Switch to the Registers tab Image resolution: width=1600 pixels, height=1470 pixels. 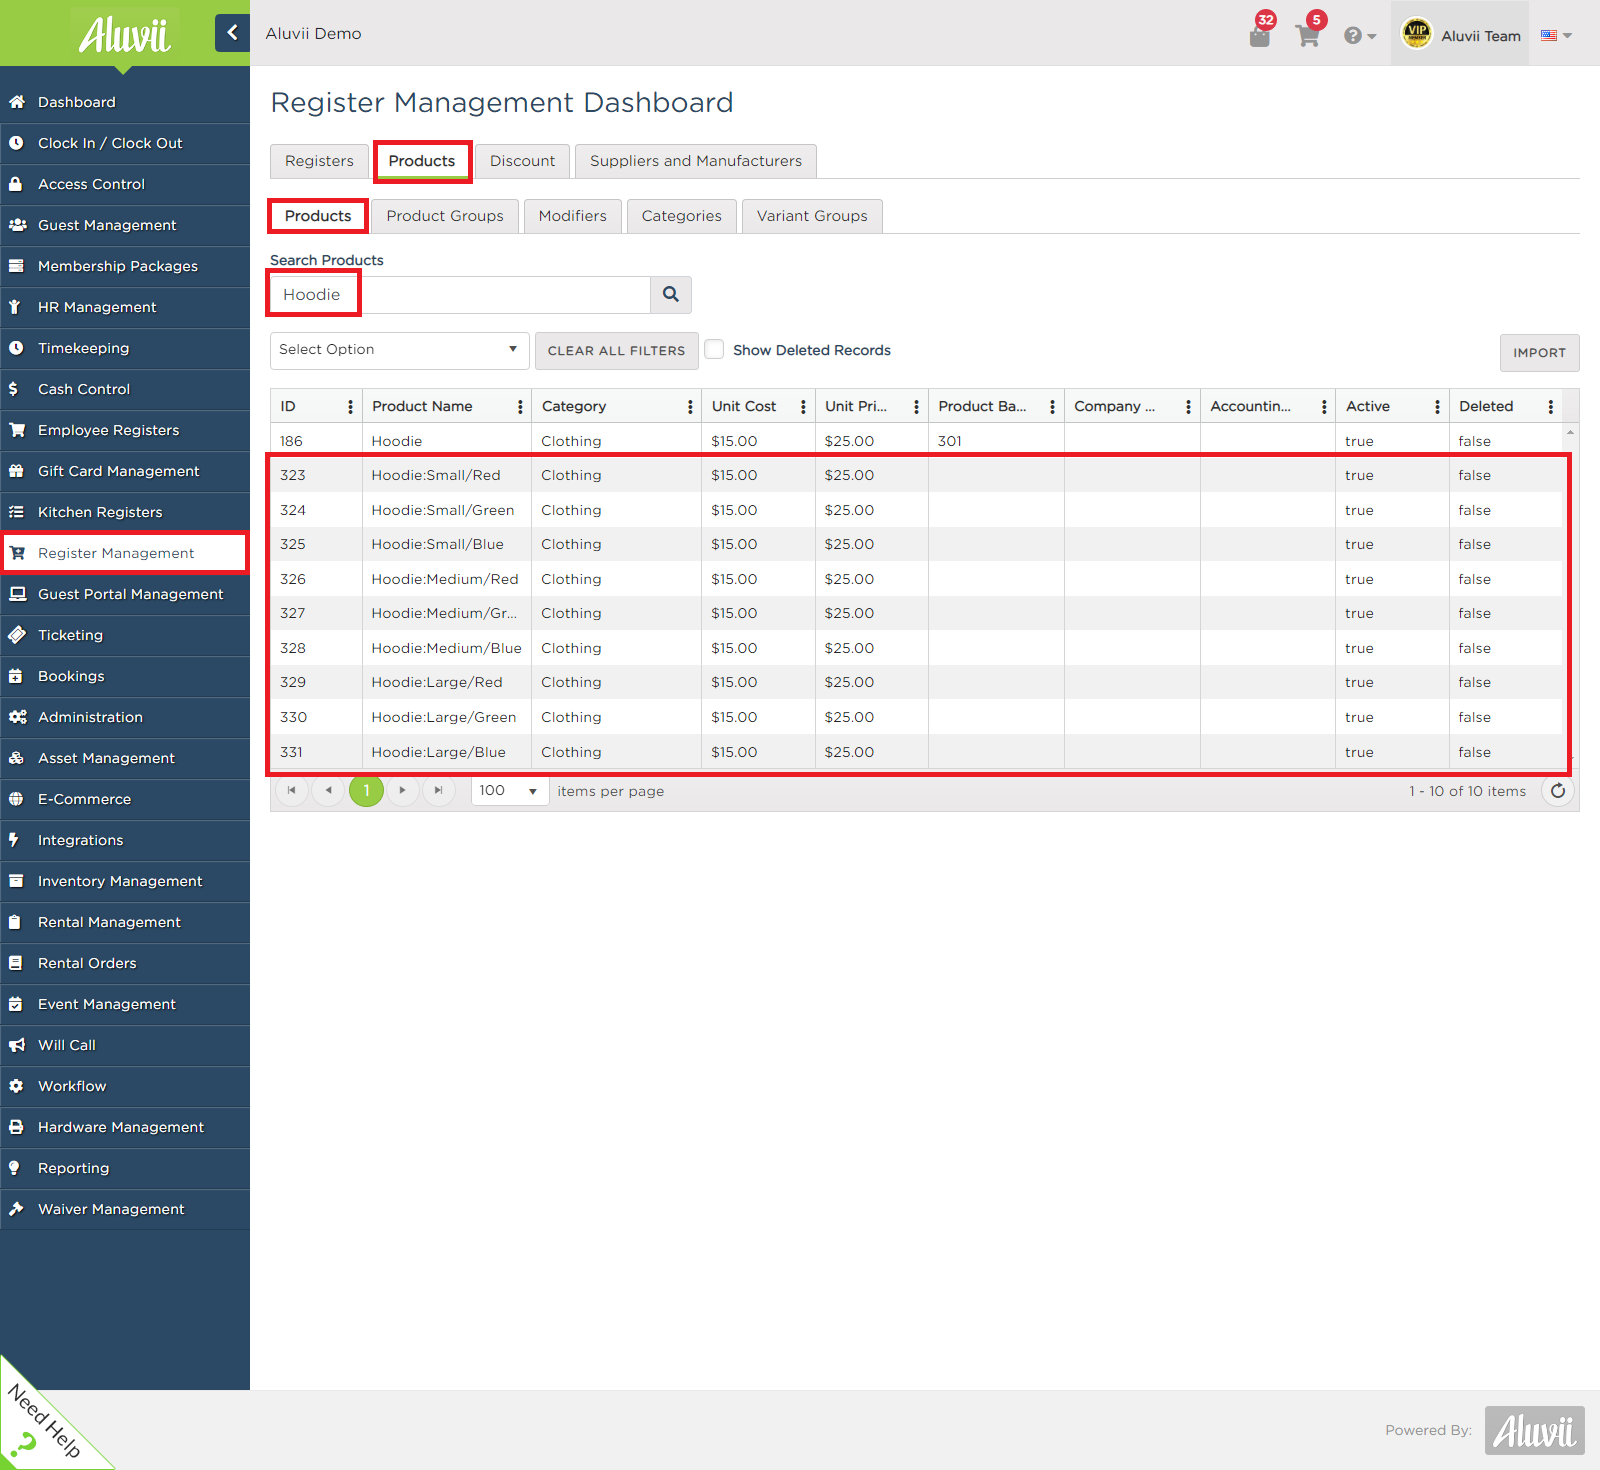coord(319,161)
